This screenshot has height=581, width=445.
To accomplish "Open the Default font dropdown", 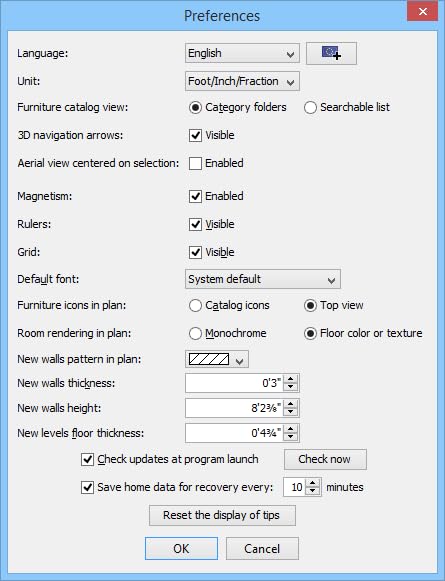I will 263,279.
